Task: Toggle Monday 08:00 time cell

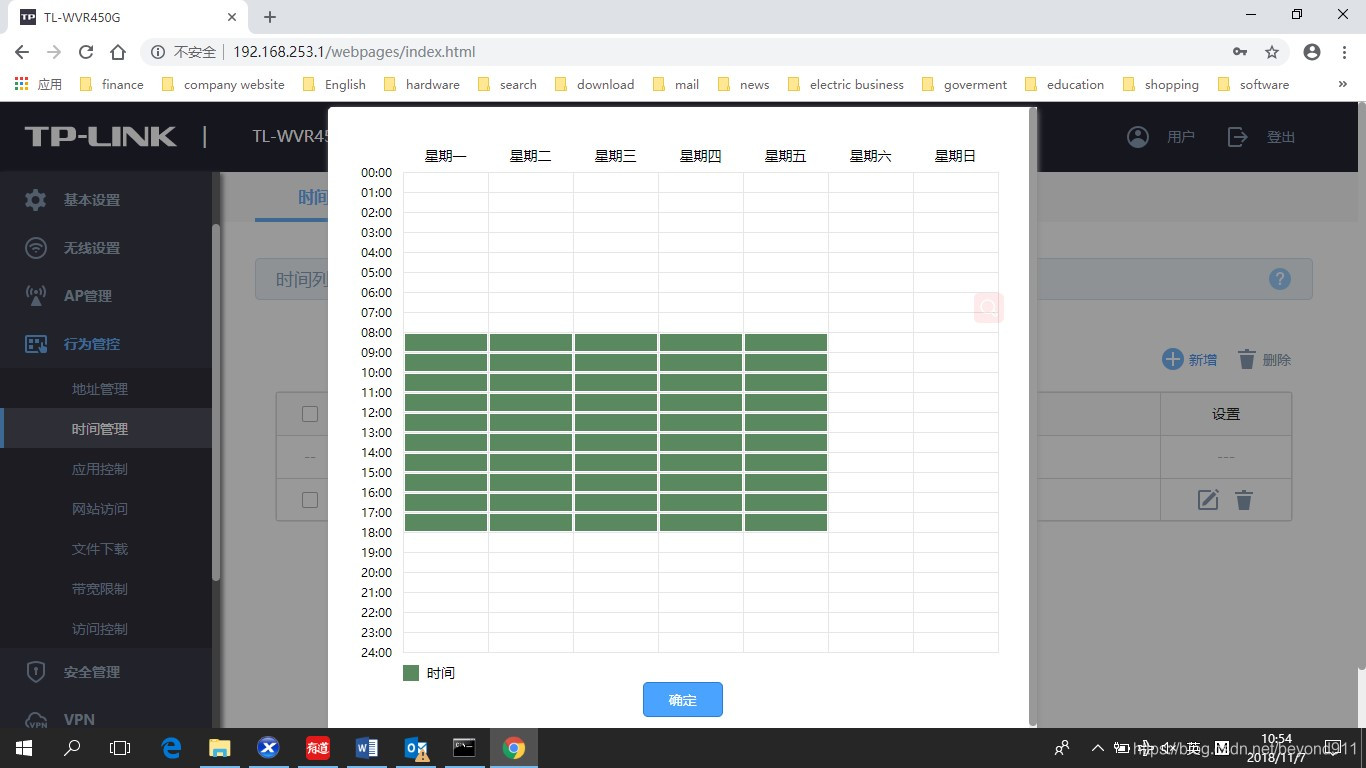Action: [446, 343]
